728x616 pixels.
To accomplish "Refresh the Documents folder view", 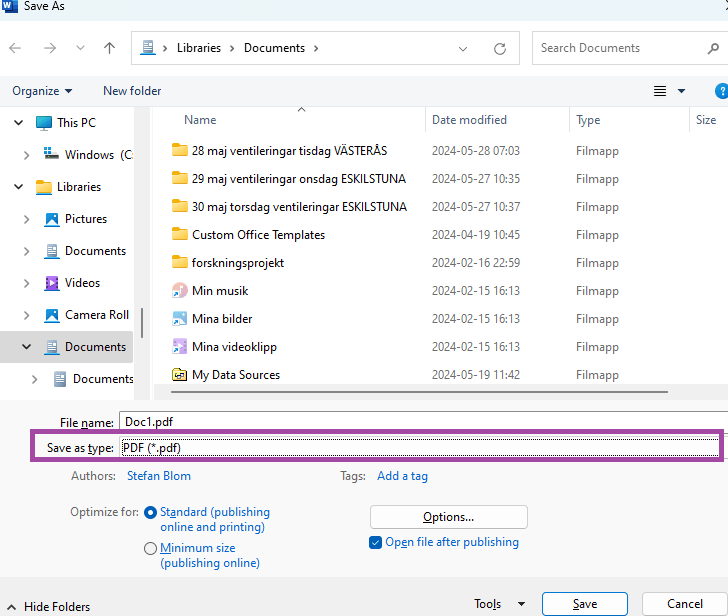I will coord(500,49).
